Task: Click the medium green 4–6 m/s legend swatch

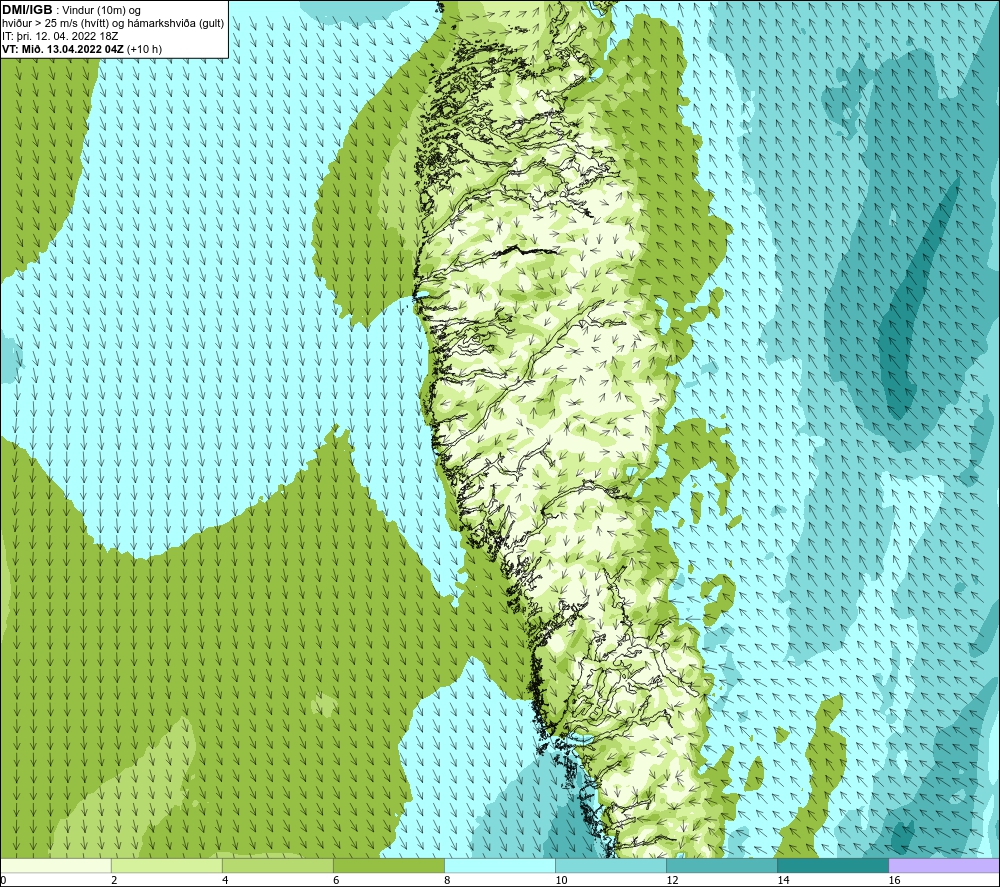Action: pos(277,865)
